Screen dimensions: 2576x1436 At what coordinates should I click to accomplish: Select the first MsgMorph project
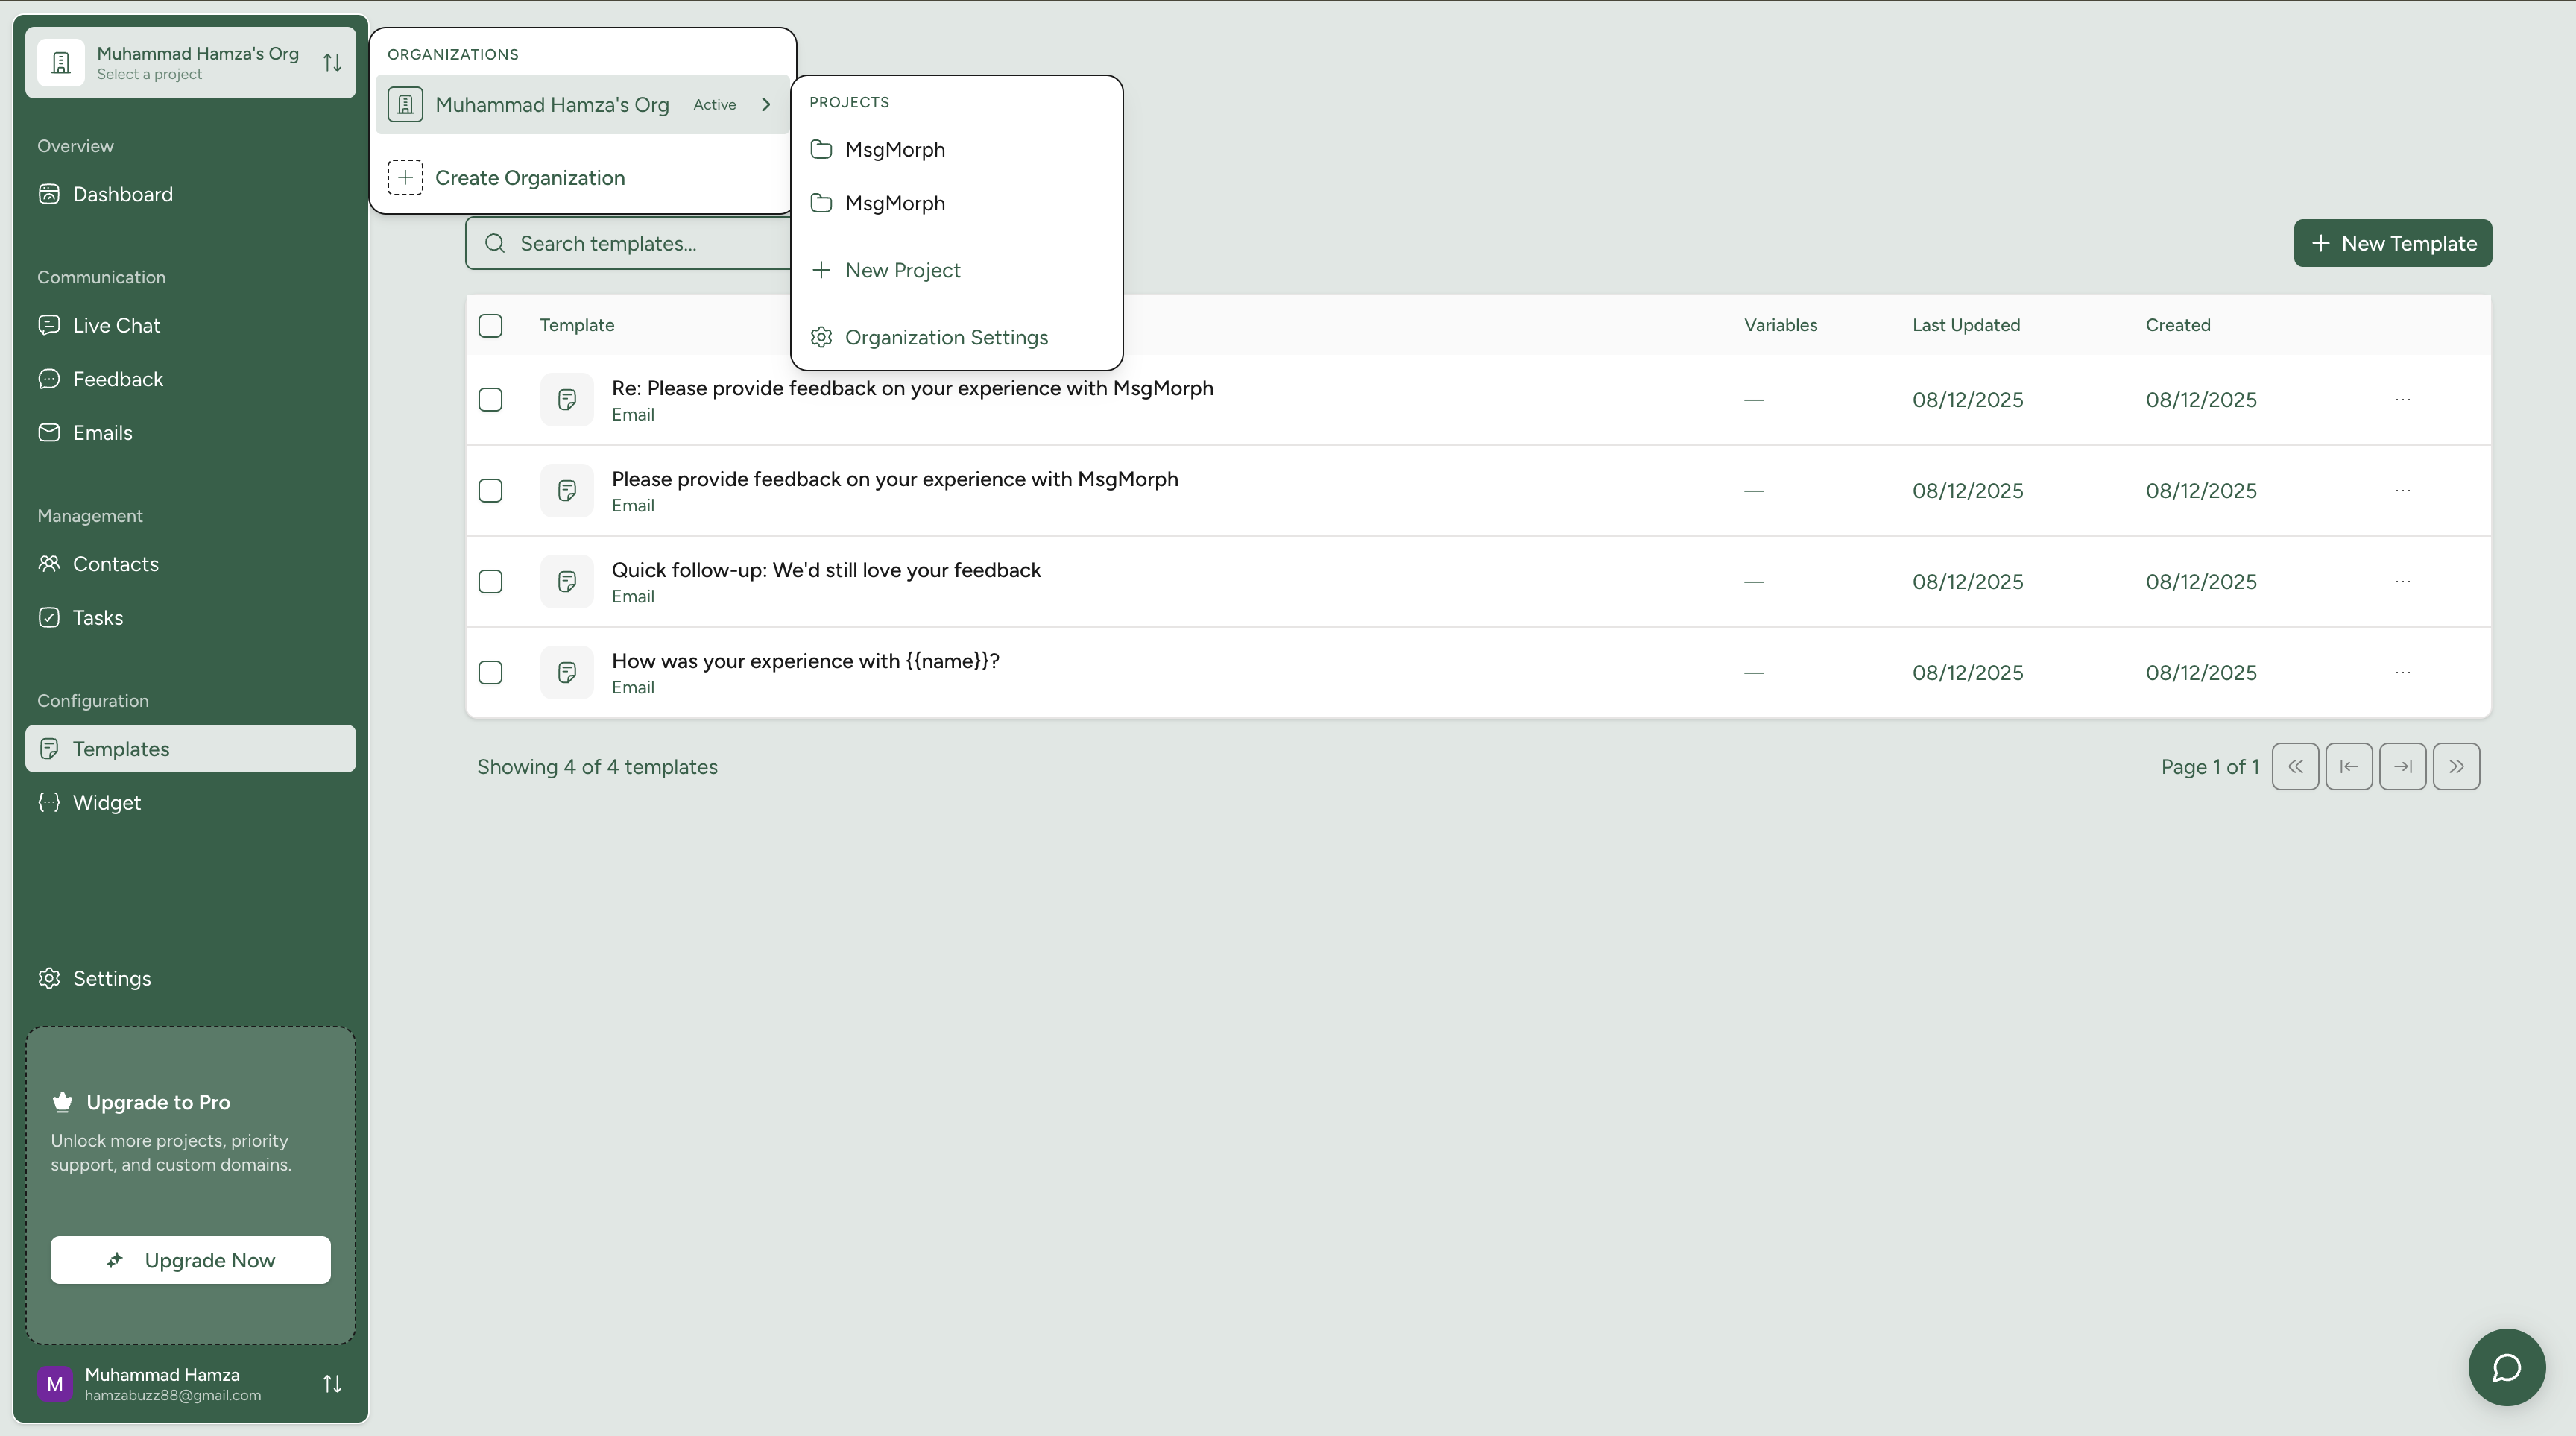coord(894,149)
